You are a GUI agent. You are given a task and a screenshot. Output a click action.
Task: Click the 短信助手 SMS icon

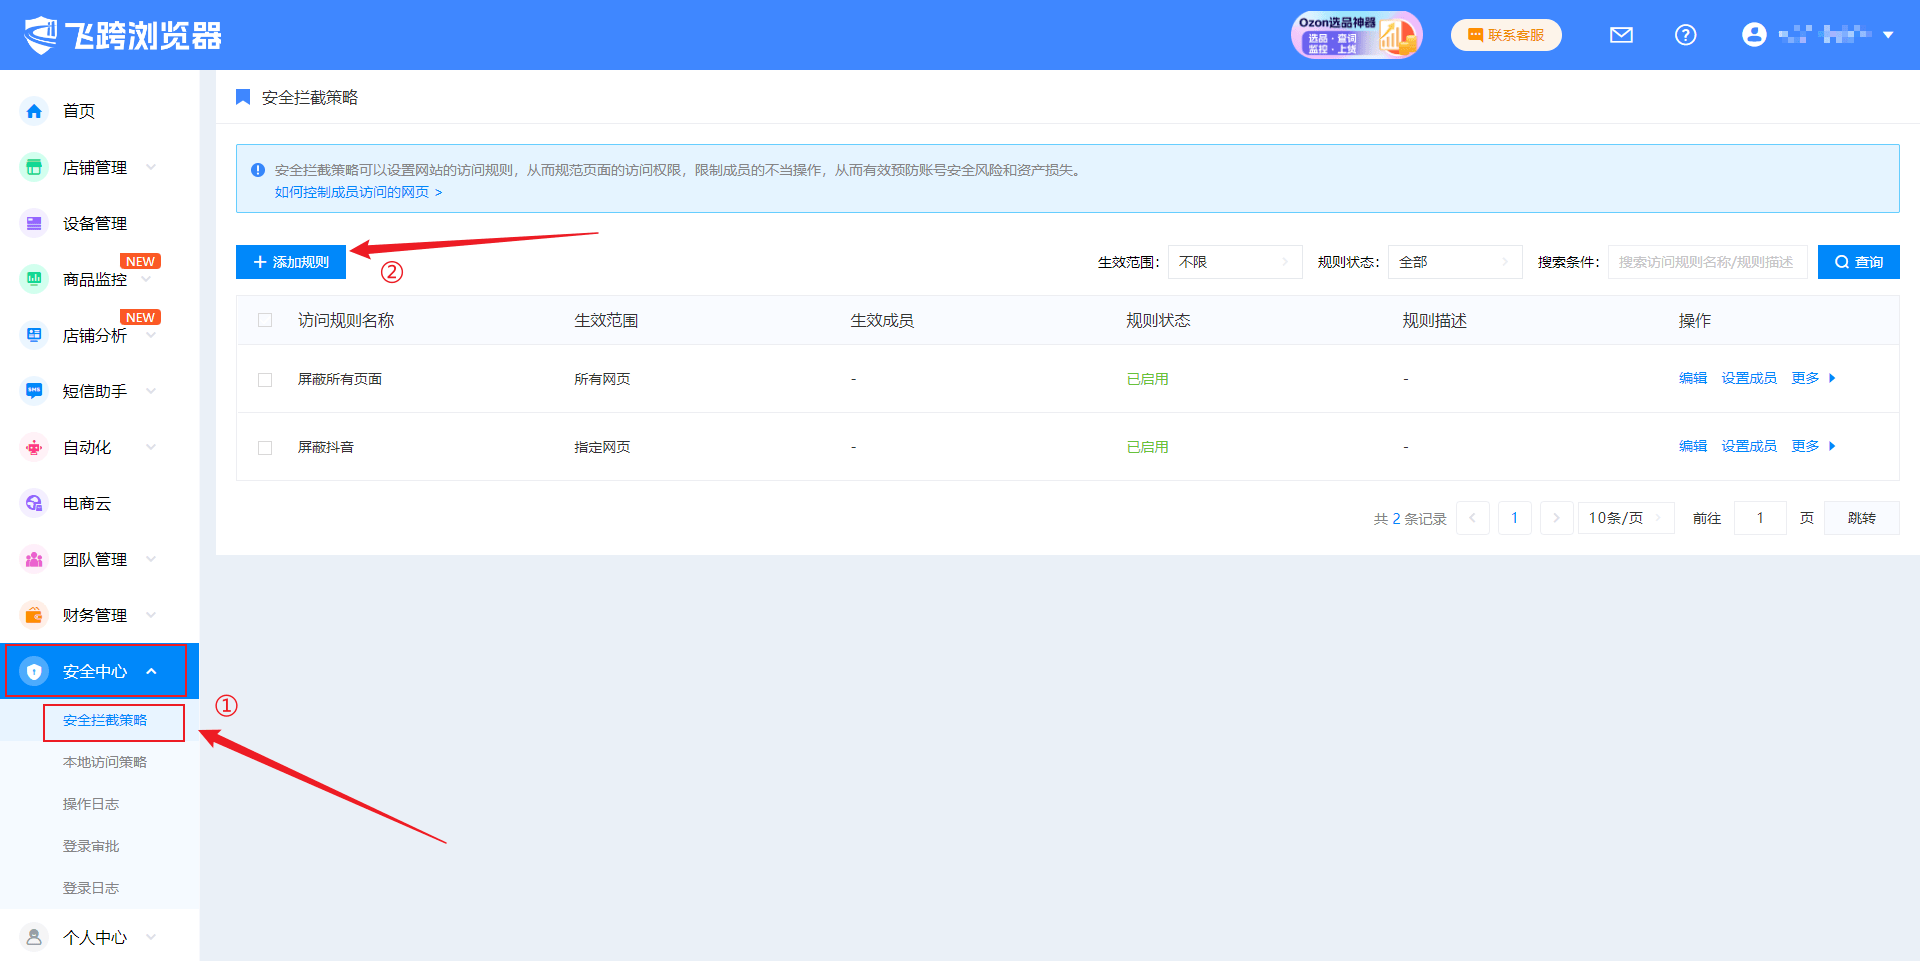34,391
